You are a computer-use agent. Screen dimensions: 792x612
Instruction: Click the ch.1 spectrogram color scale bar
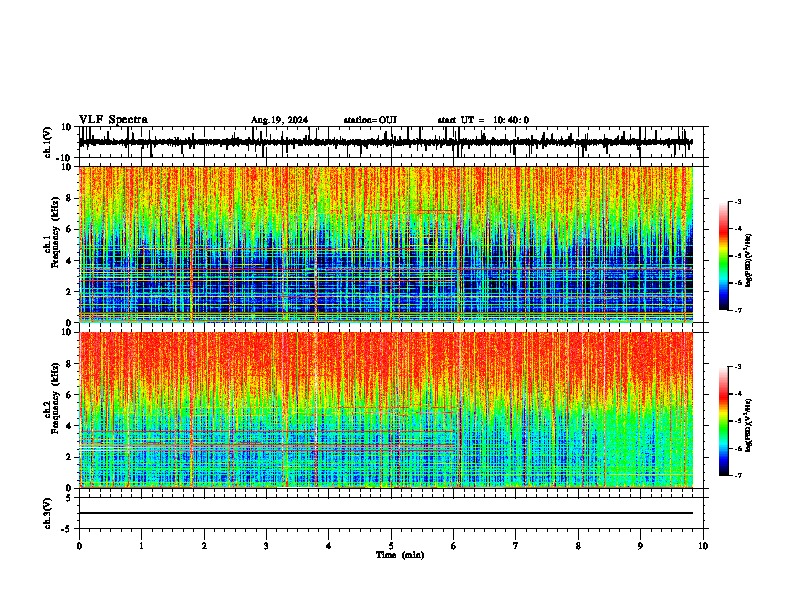pos(723,256)
